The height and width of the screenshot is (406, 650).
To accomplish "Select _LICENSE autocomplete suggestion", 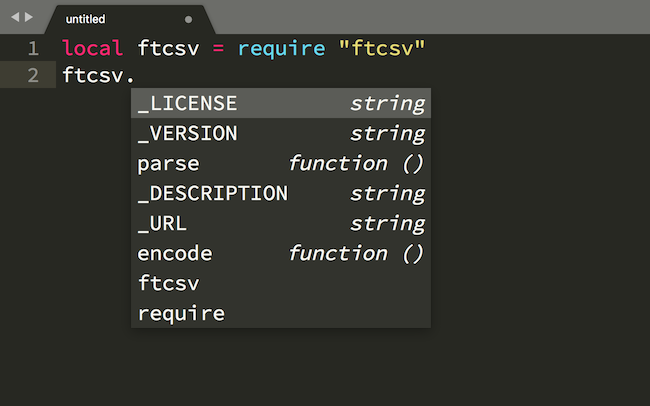I will (281, 103).
